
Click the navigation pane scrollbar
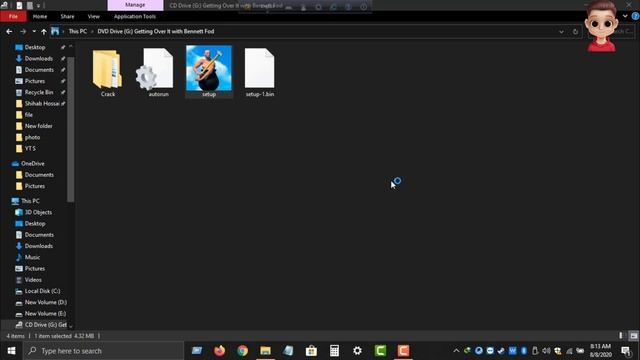pyautogui.click(x=71, y=130)
